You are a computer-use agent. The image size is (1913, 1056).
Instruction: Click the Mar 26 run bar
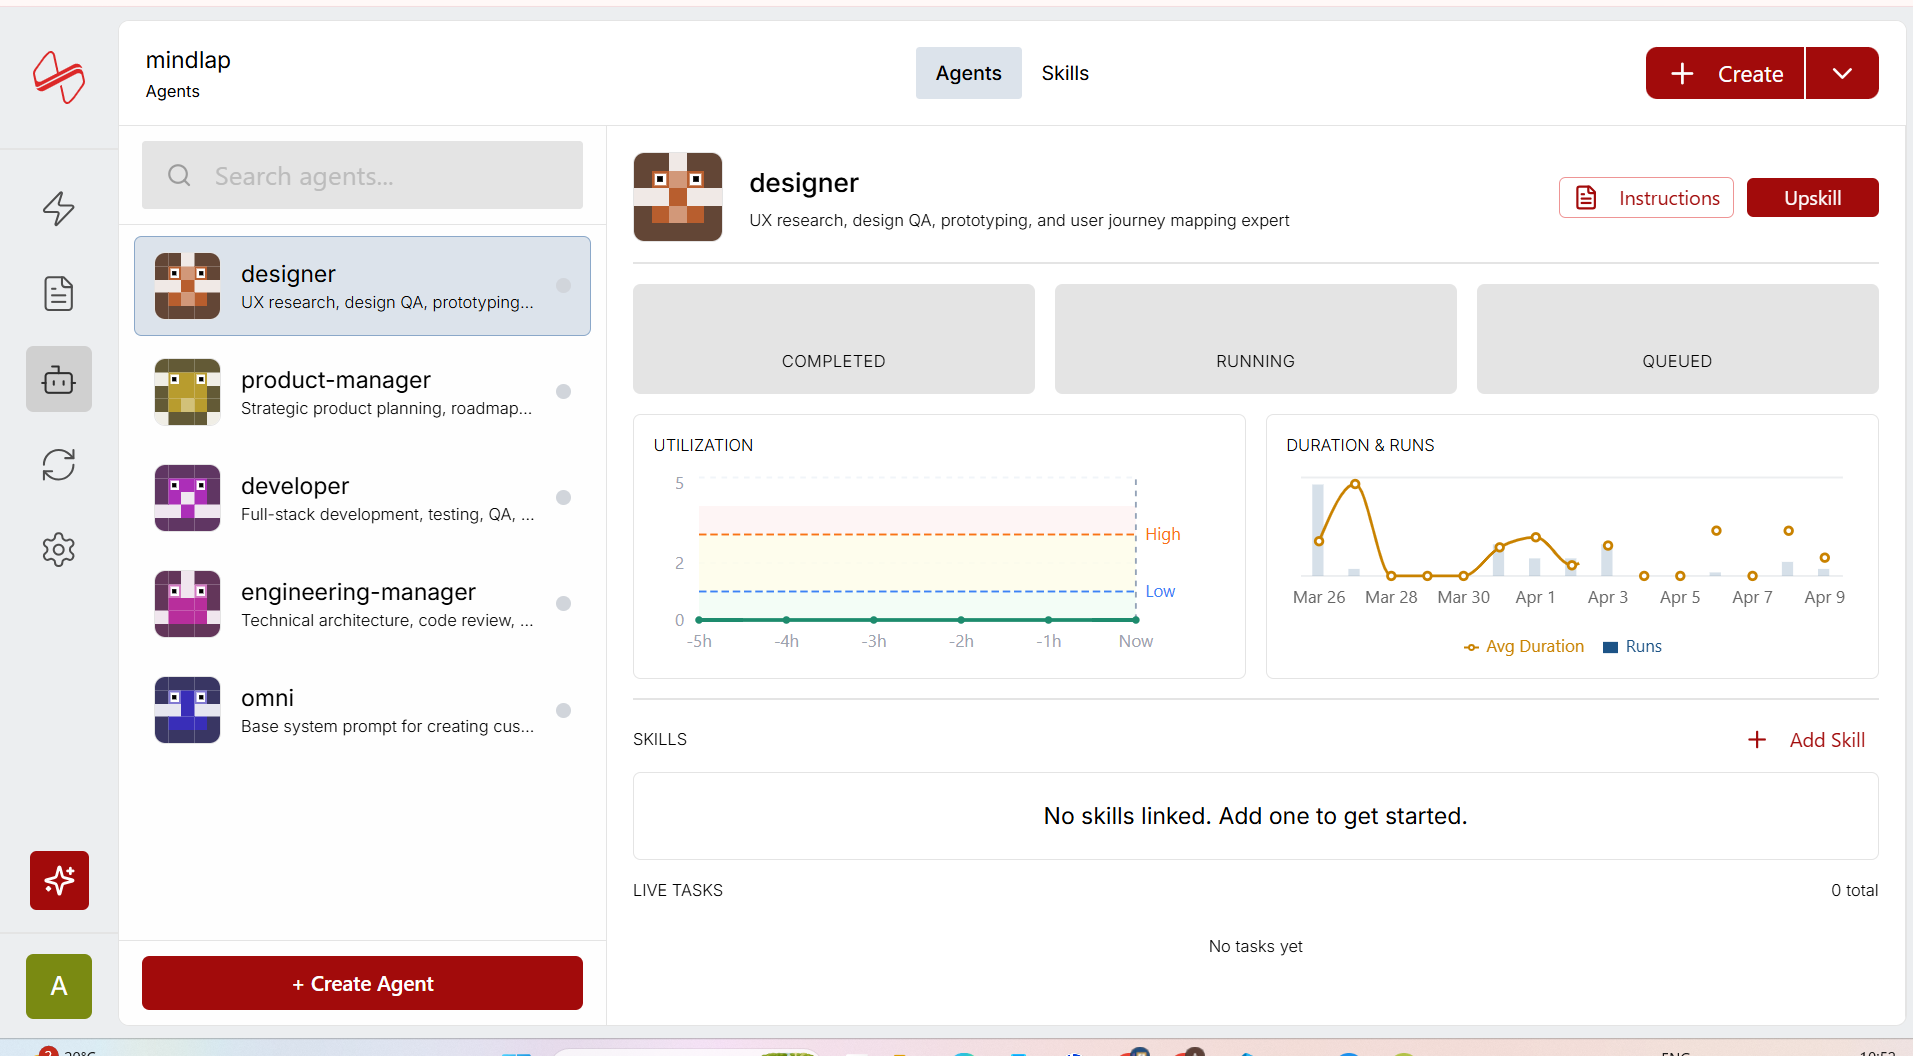[1318, 530]
